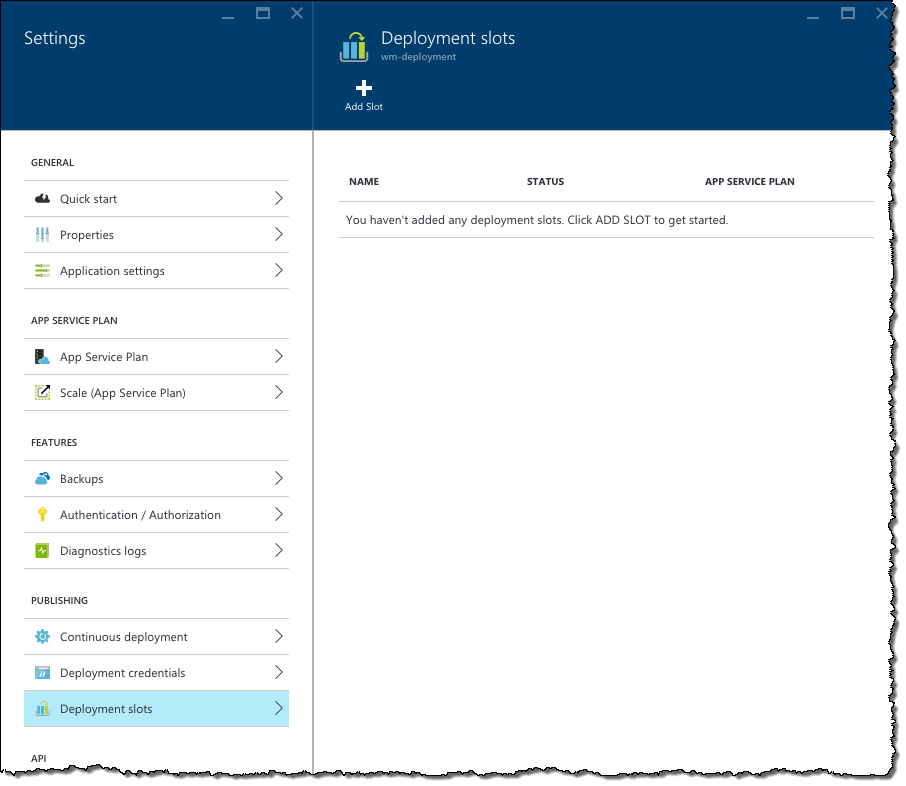Screen dimensions: 906x786
Task: Click the Authentication key icon
Action: (x=42, y=516)
